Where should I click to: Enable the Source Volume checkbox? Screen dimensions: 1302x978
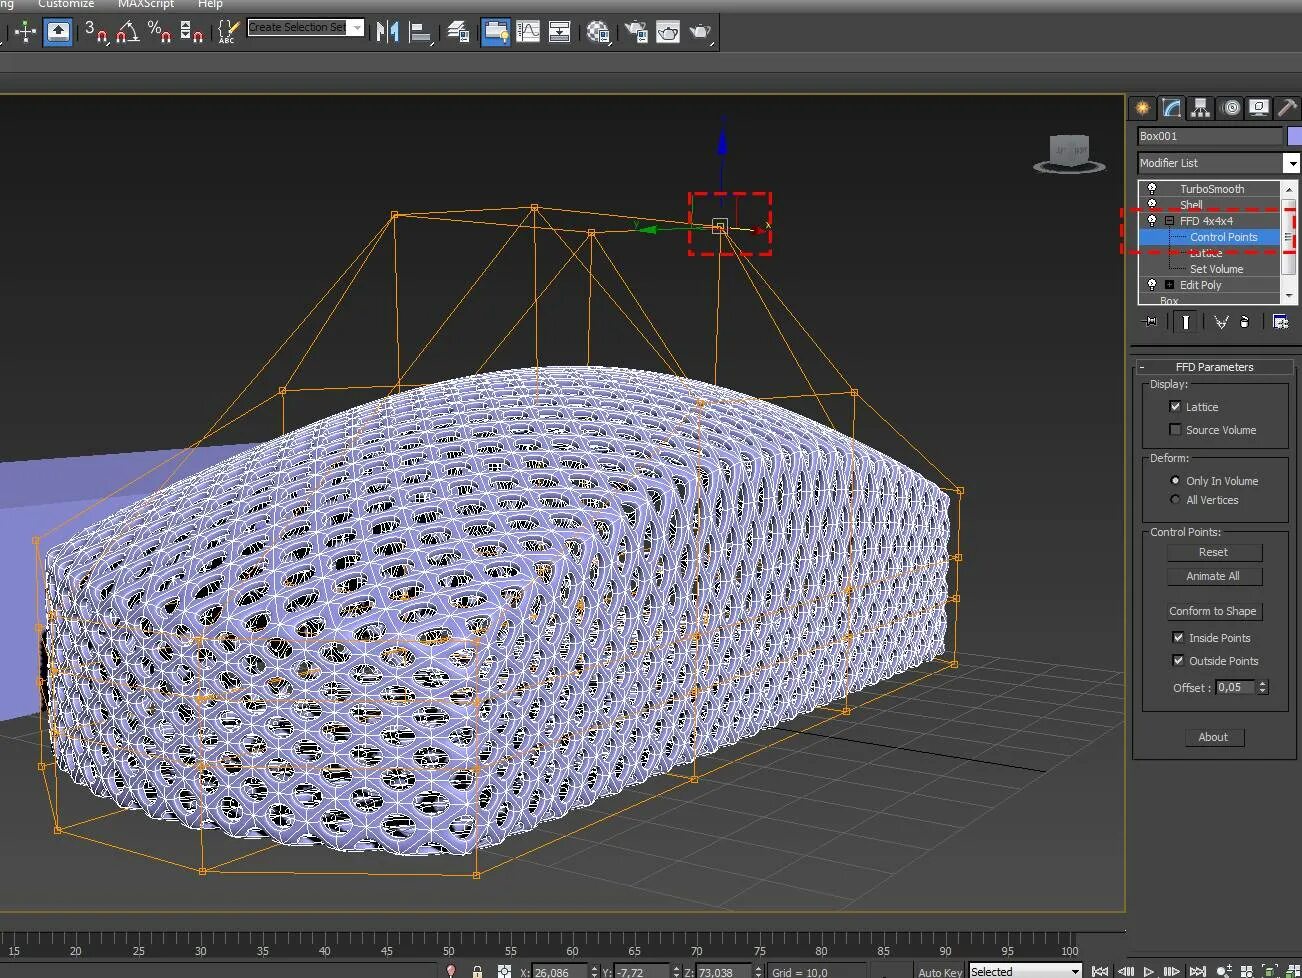(1176, 430)
